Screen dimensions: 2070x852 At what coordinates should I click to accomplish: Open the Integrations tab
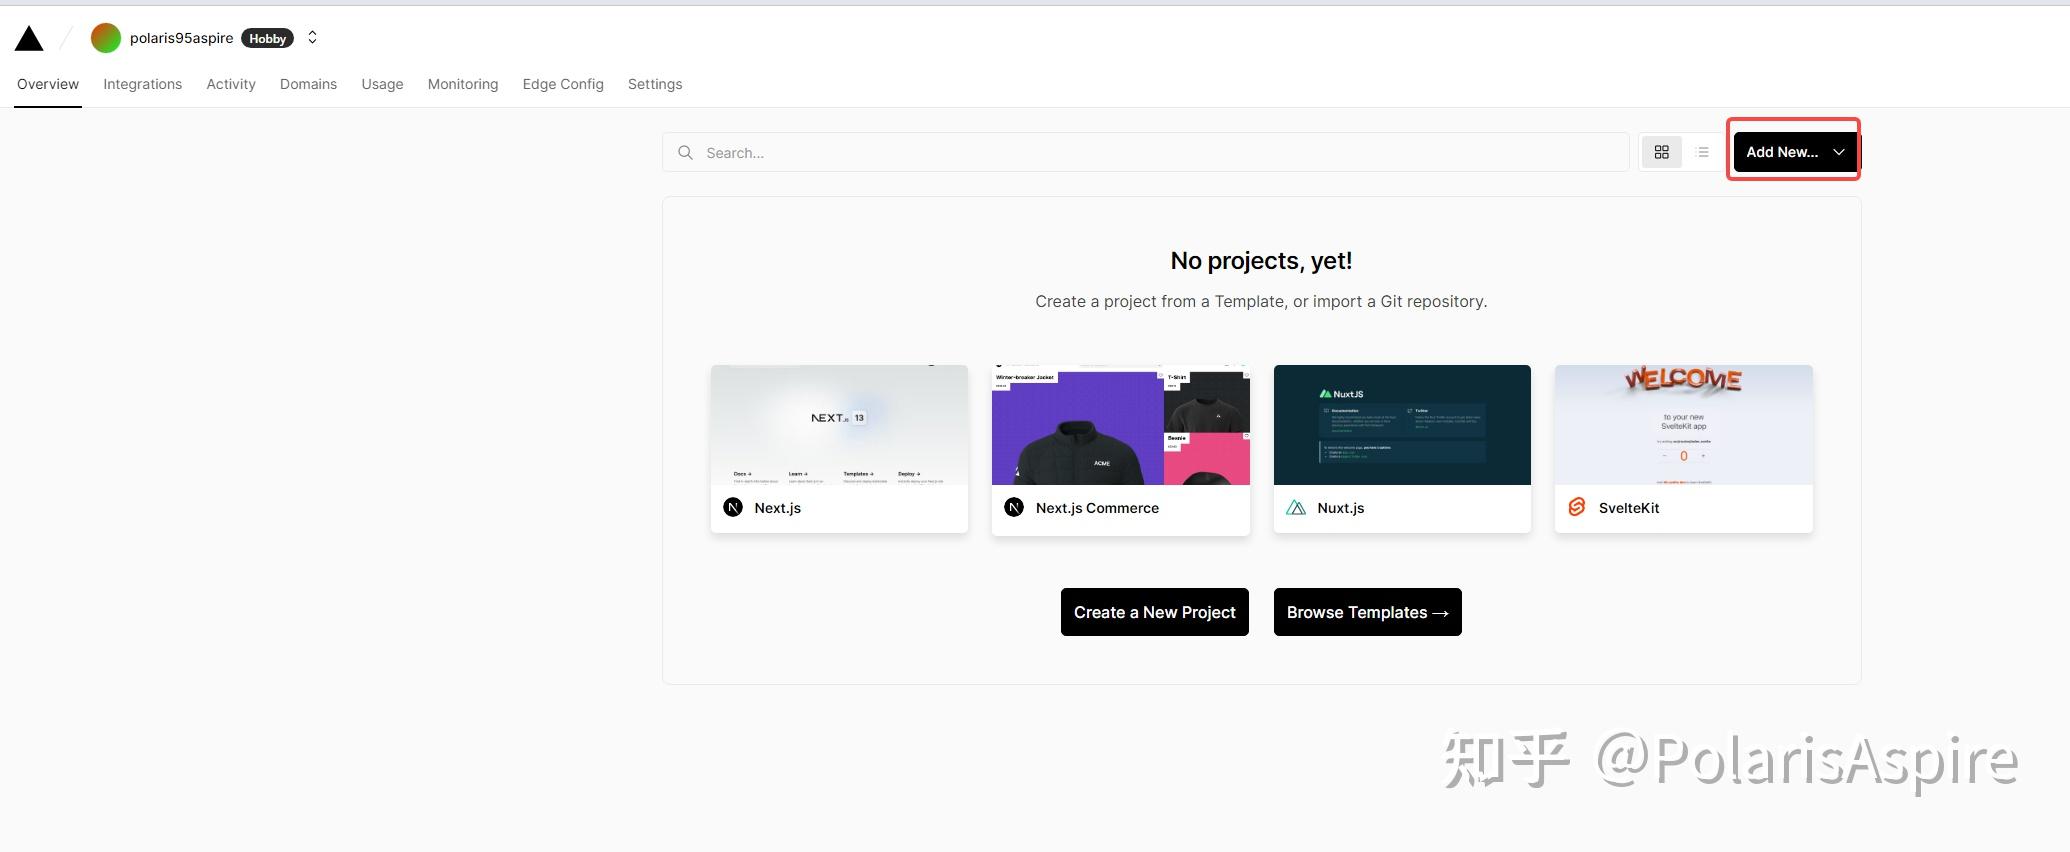143,84
